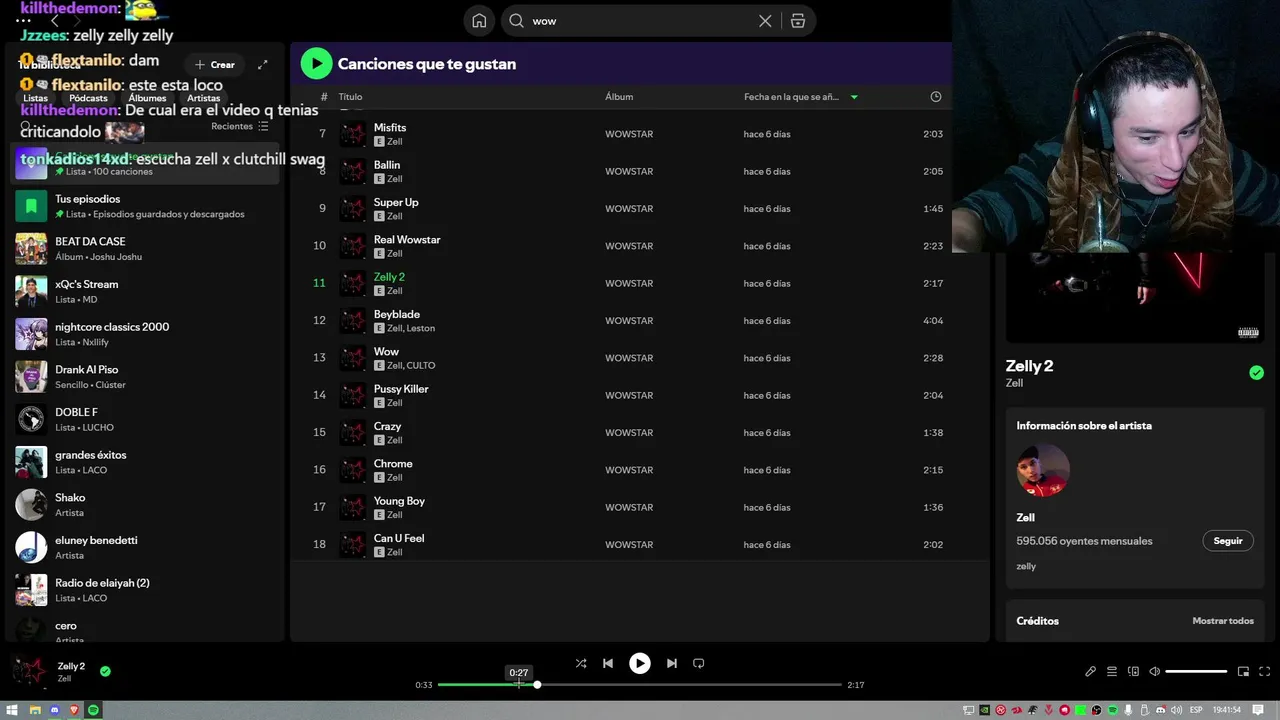Select the song Misfits
Viewport: 1280px width, 720px height.
pyautogui.click(x=390, y=128)
